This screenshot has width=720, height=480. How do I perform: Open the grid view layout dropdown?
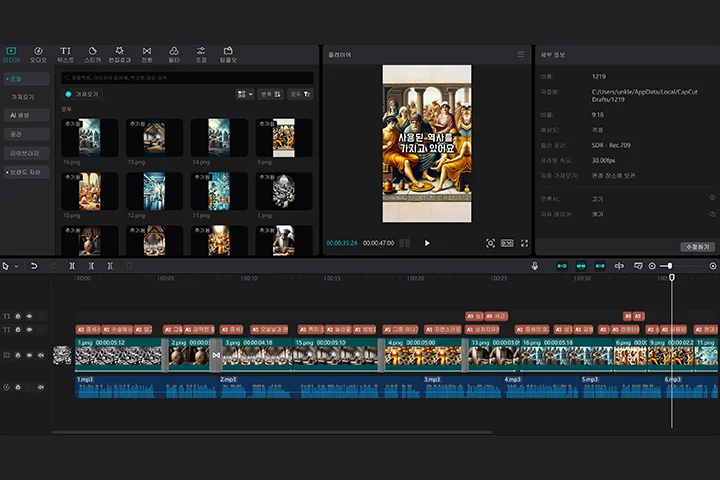tap(245, 94)
